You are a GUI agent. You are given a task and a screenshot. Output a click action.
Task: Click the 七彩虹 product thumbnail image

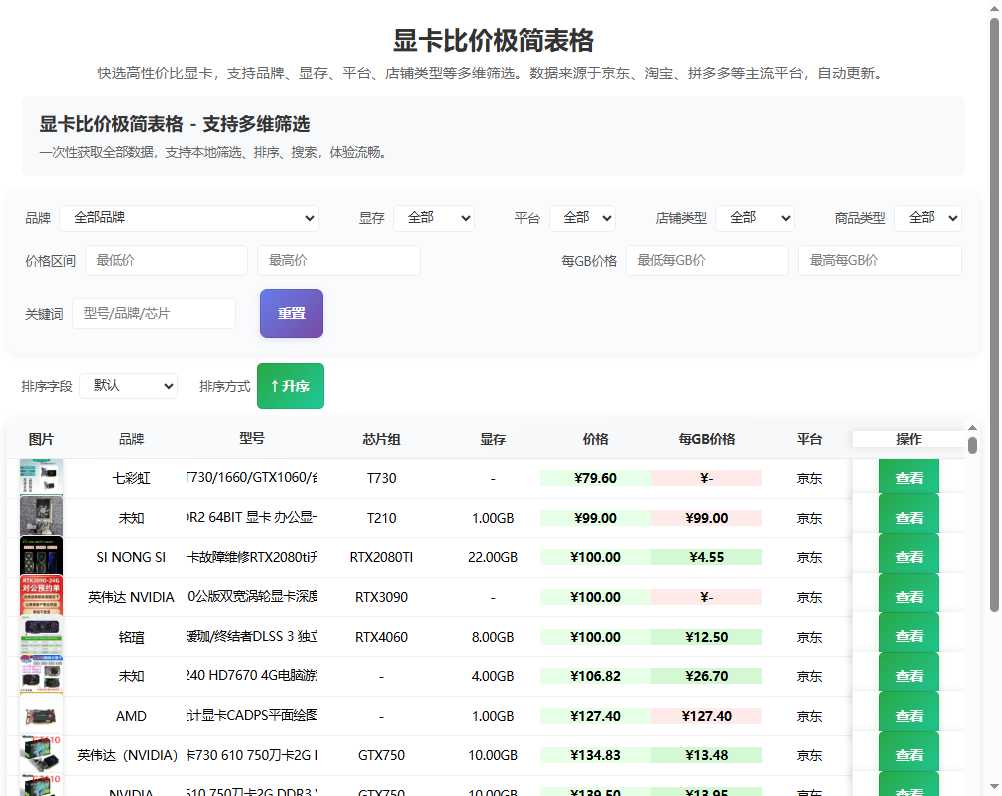pyautogui.click(x=41, y=478)
